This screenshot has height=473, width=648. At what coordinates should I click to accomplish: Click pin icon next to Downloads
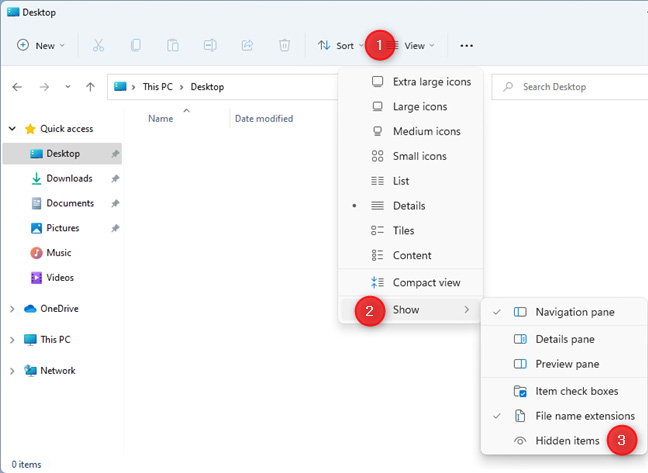pyautogui.click(x=115, y=178)
